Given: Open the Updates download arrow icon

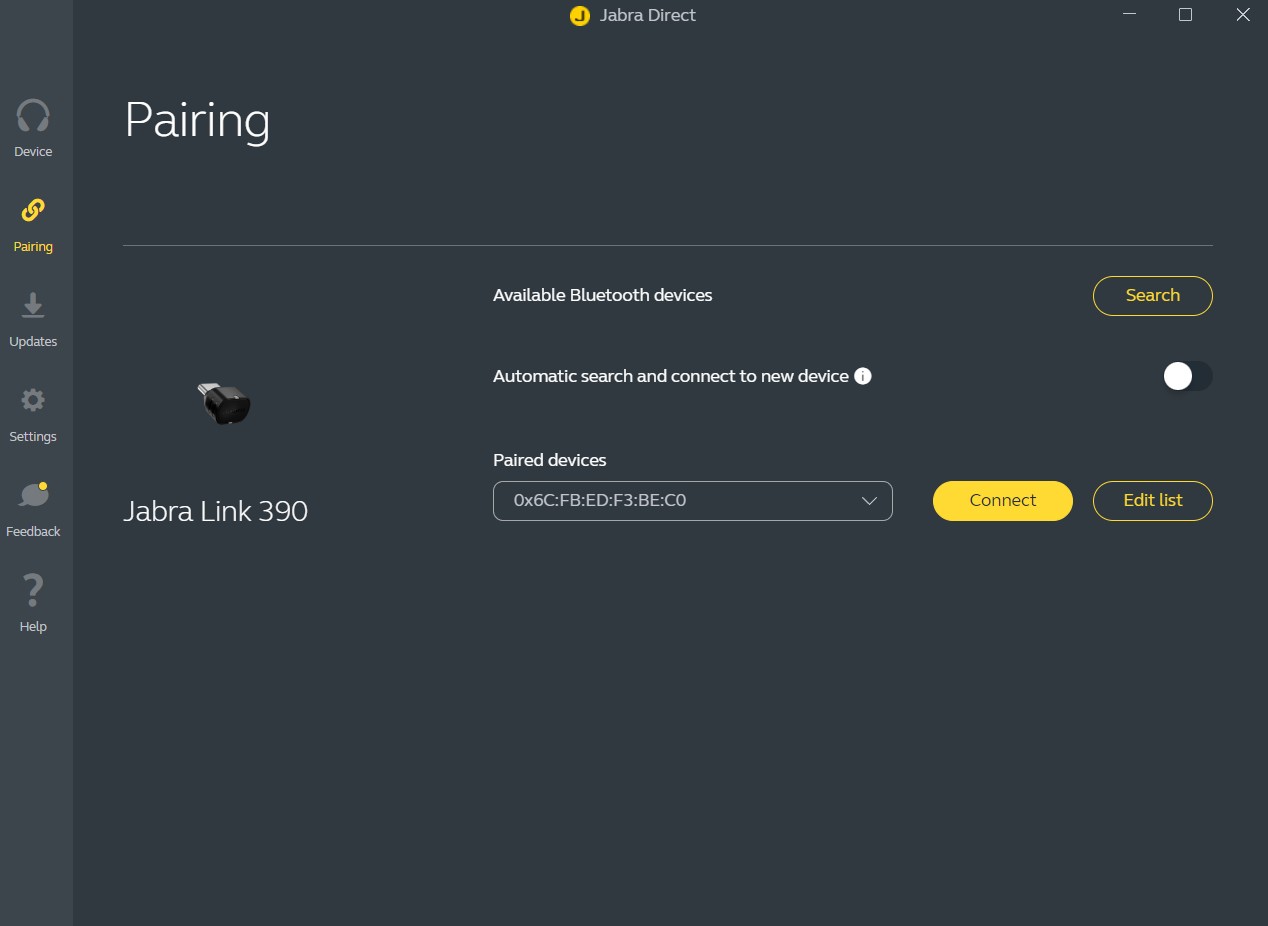Looking at the screenshot, I should (33, 306).
